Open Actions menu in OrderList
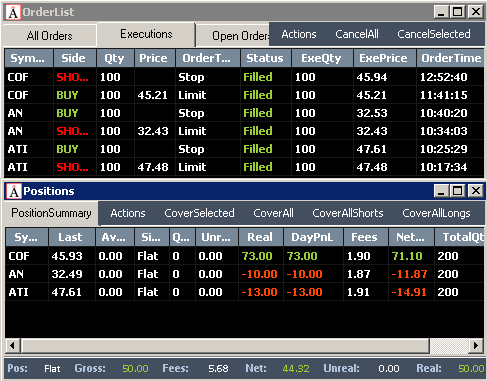Image resolution: width=487 pixels, height=381 pixels. tap(299, 34)
